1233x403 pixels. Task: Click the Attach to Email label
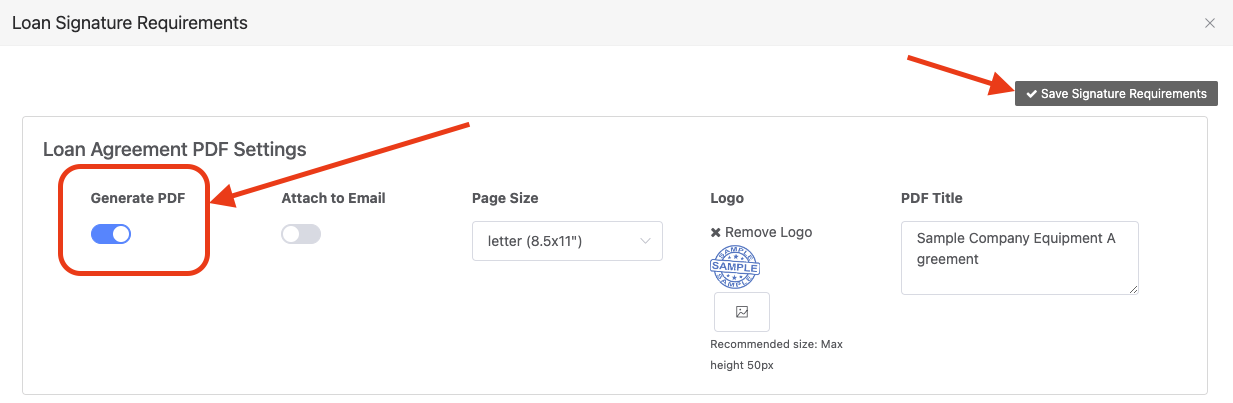pos(333,198)
